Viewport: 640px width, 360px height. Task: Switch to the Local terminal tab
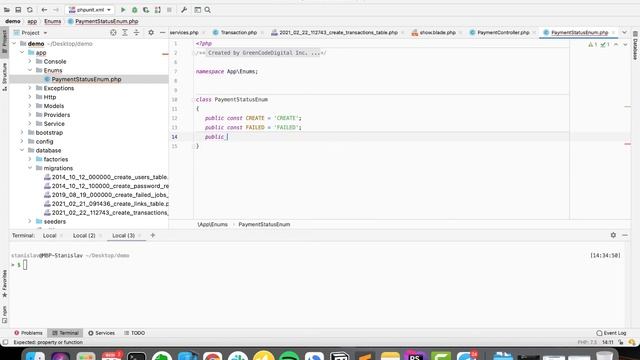[49, 236]
